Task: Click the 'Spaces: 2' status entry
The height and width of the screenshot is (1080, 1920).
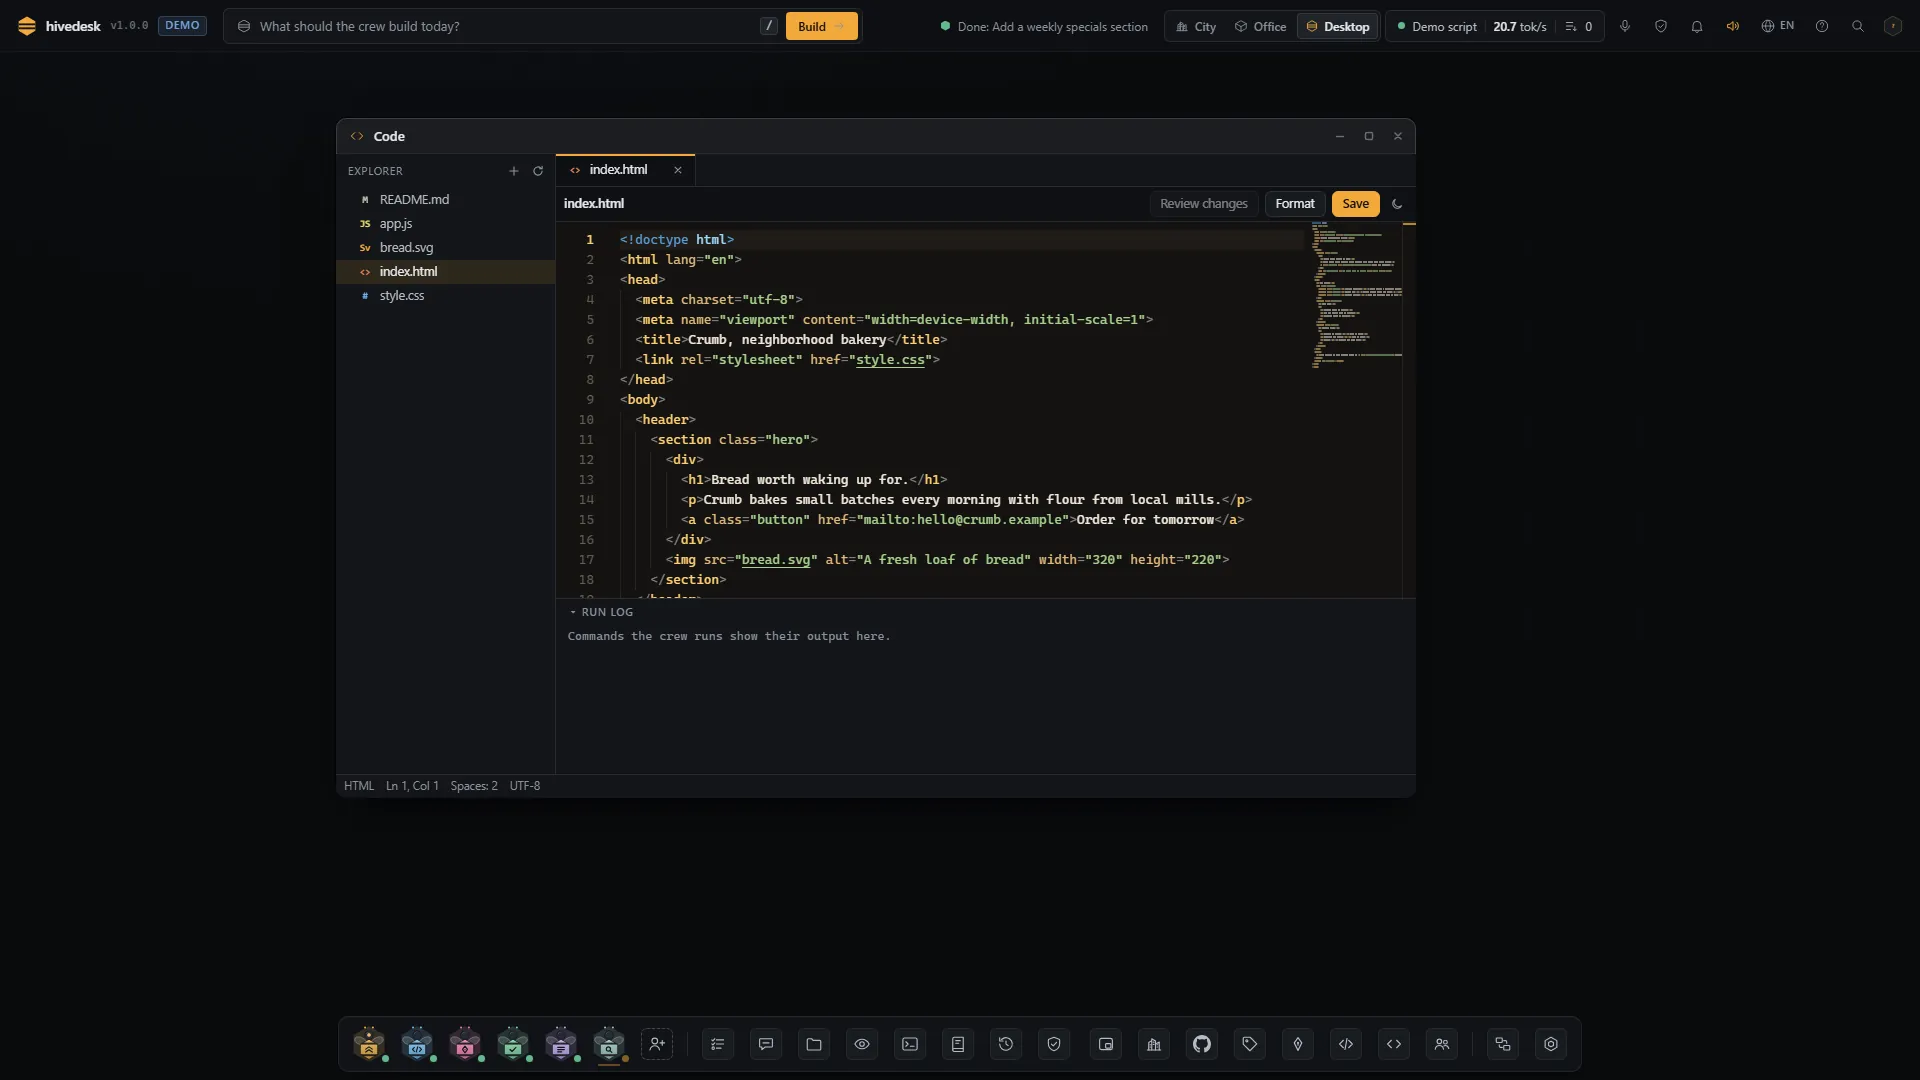Action: 474,786
